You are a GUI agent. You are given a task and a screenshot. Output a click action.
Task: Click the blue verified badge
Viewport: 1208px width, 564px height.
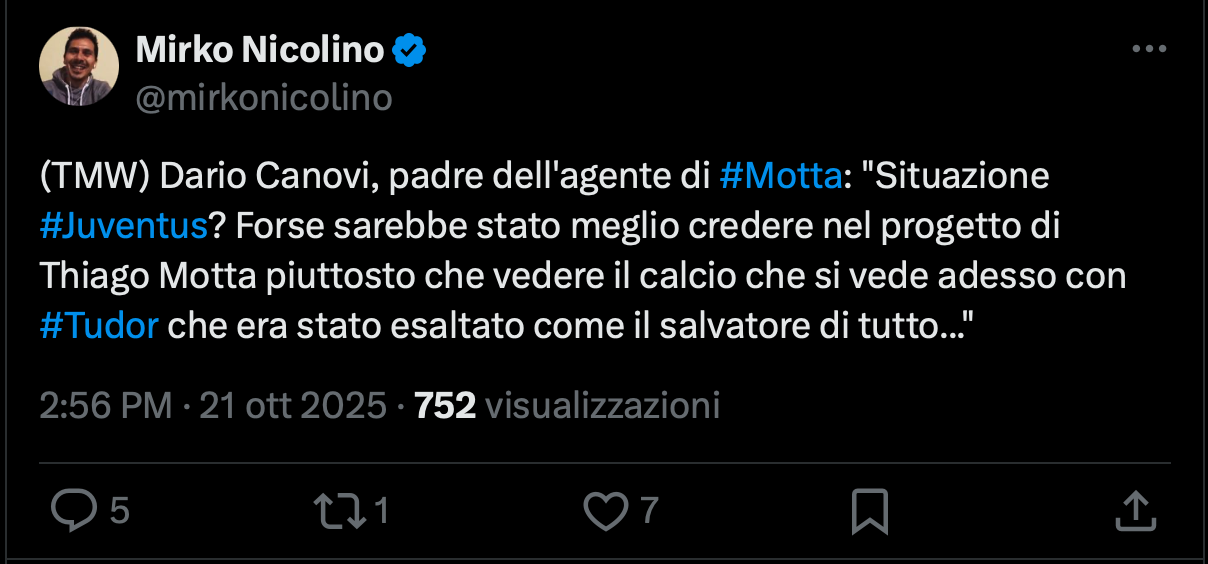pos(409,49)
